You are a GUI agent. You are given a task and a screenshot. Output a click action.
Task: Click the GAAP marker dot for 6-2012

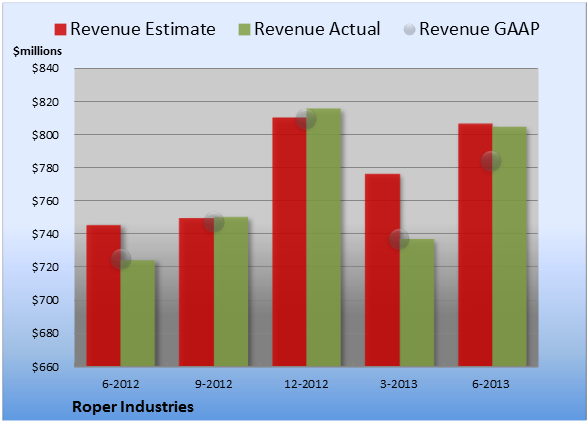121,259
